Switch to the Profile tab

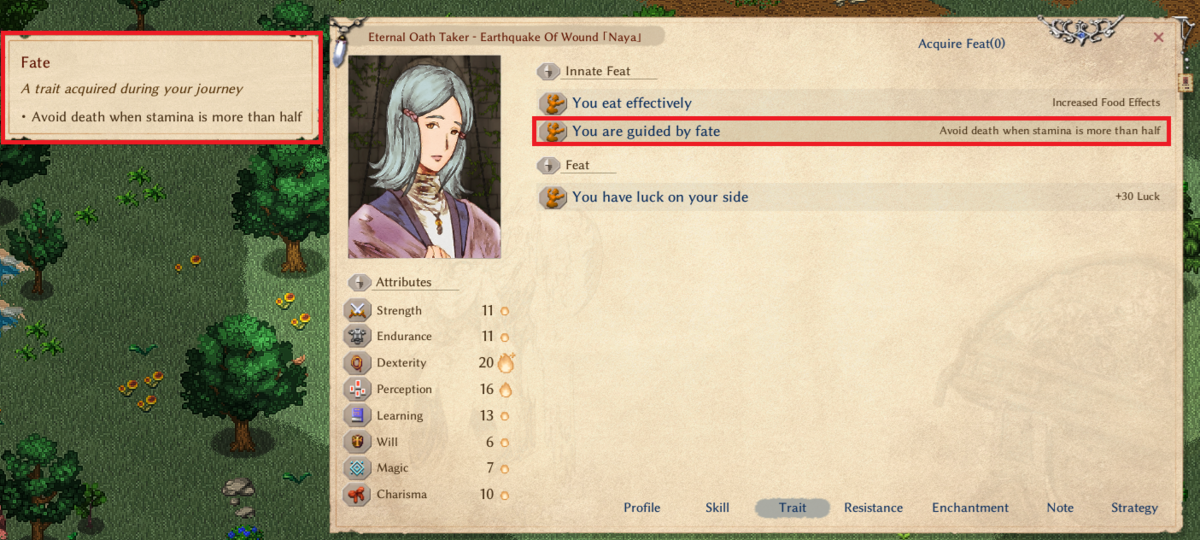click(x=642, y=508)
